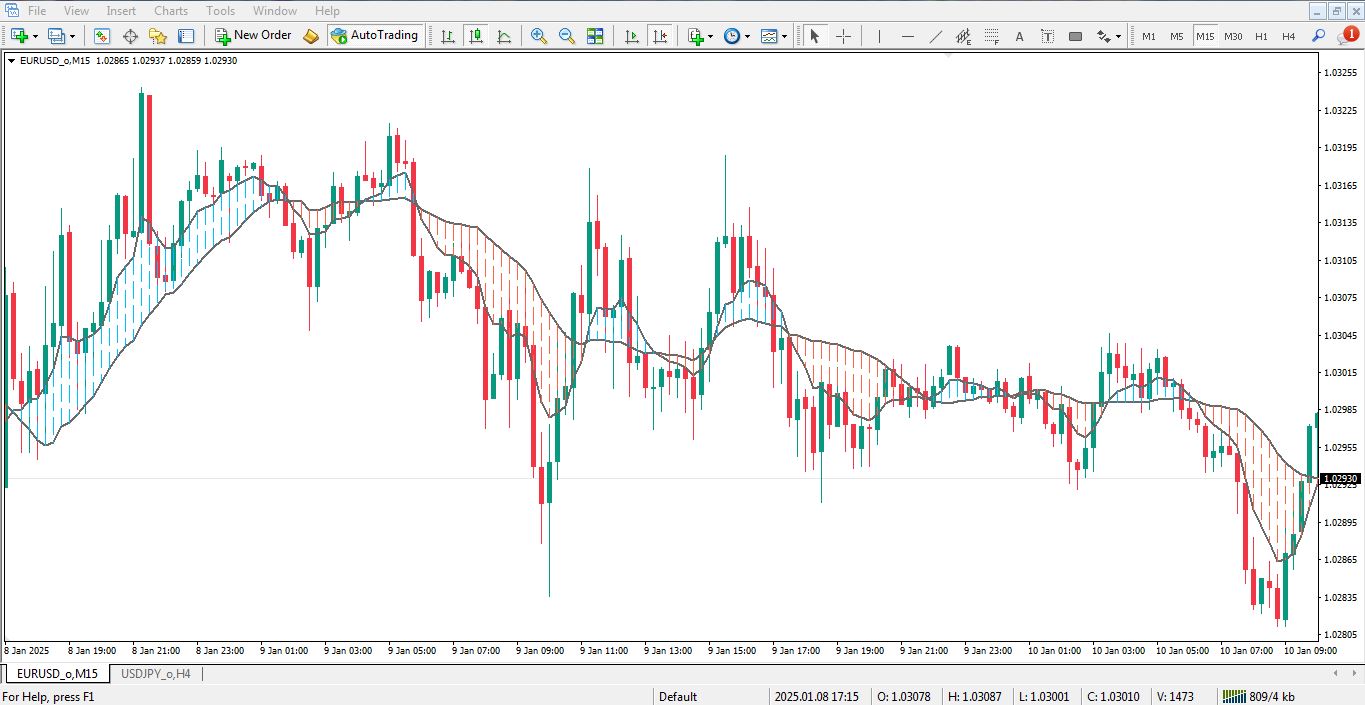
Task: Select the rectangle shape swatch
Action: click(1076, 36)
